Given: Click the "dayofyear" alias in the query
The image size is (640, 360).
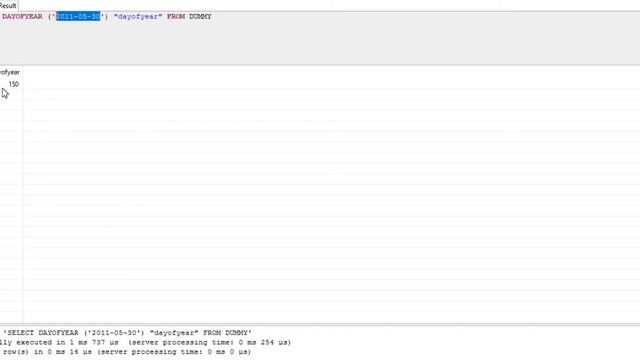Looking at the screenshot, I should point(138,17).
